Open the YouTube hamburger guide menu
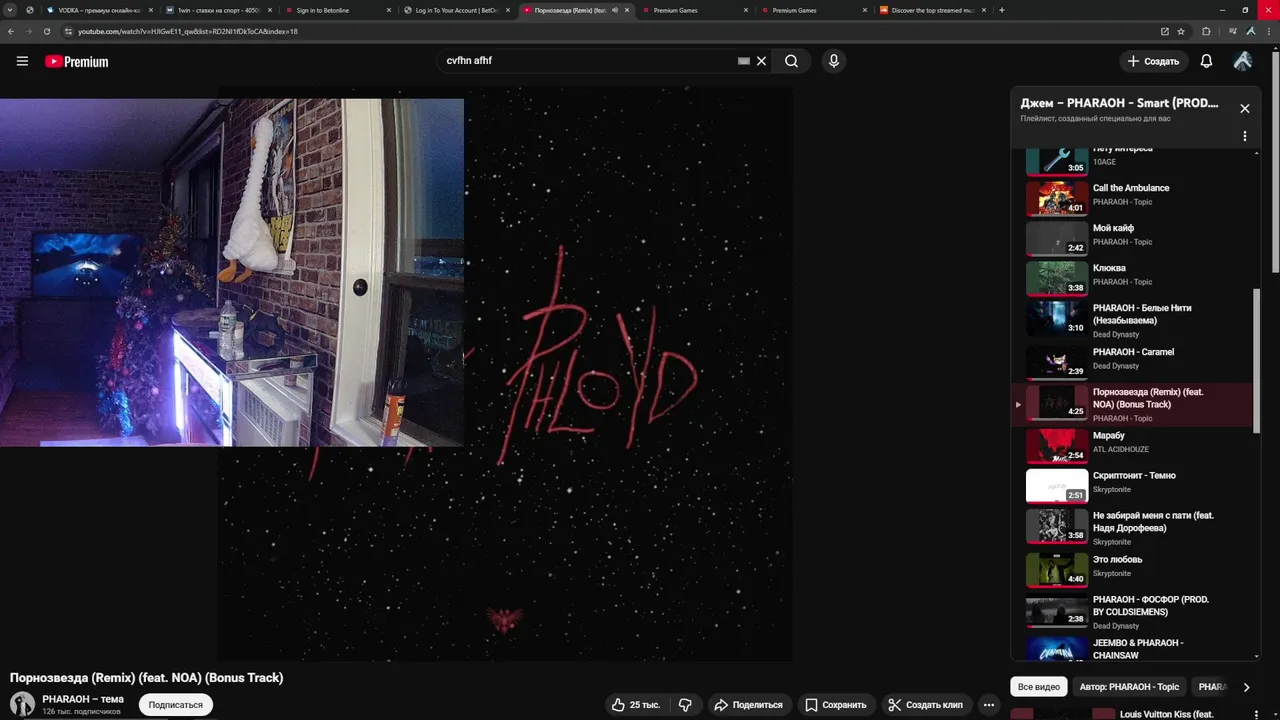The image size is (1280, 720). pos(22,61)
